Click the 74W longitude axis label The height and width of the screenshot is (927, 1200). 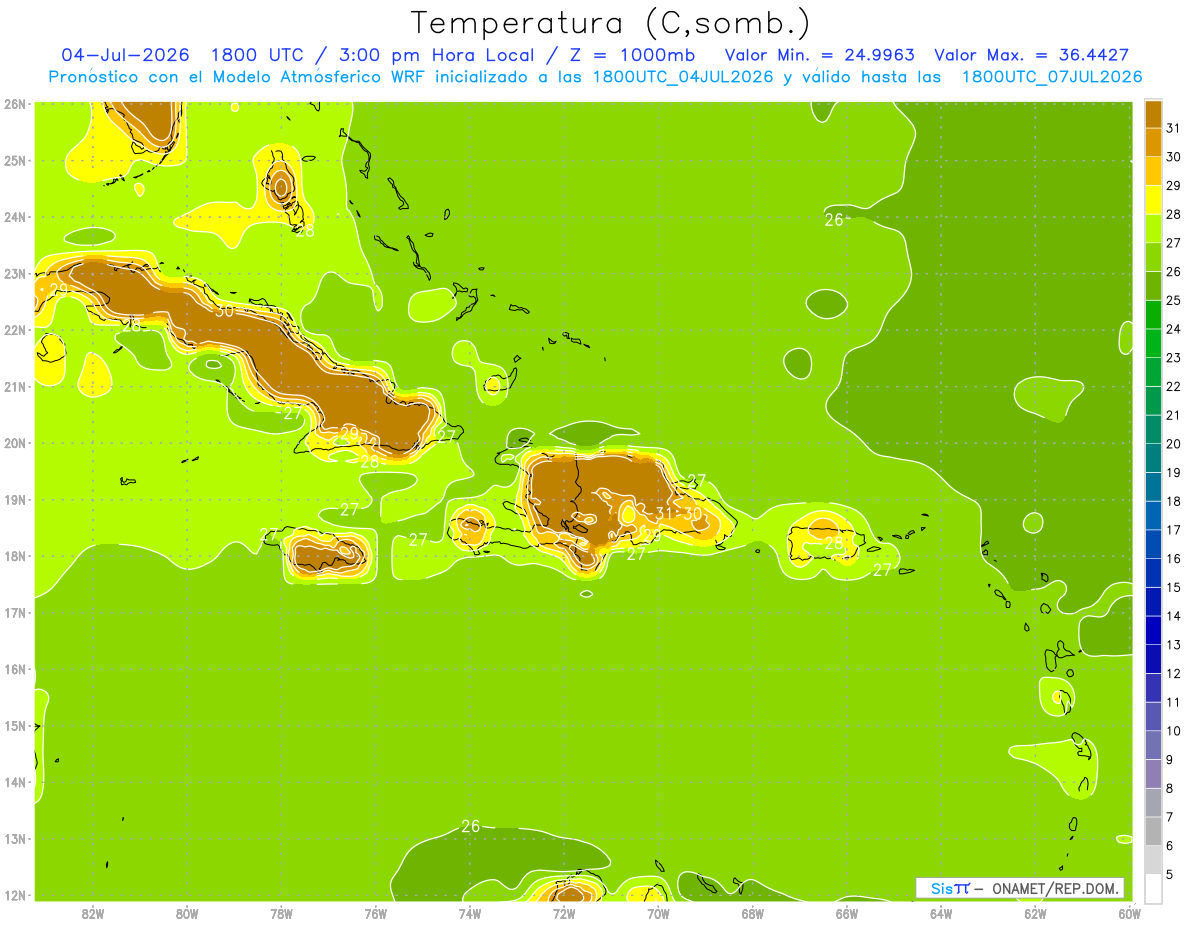(x=470, y=913)
